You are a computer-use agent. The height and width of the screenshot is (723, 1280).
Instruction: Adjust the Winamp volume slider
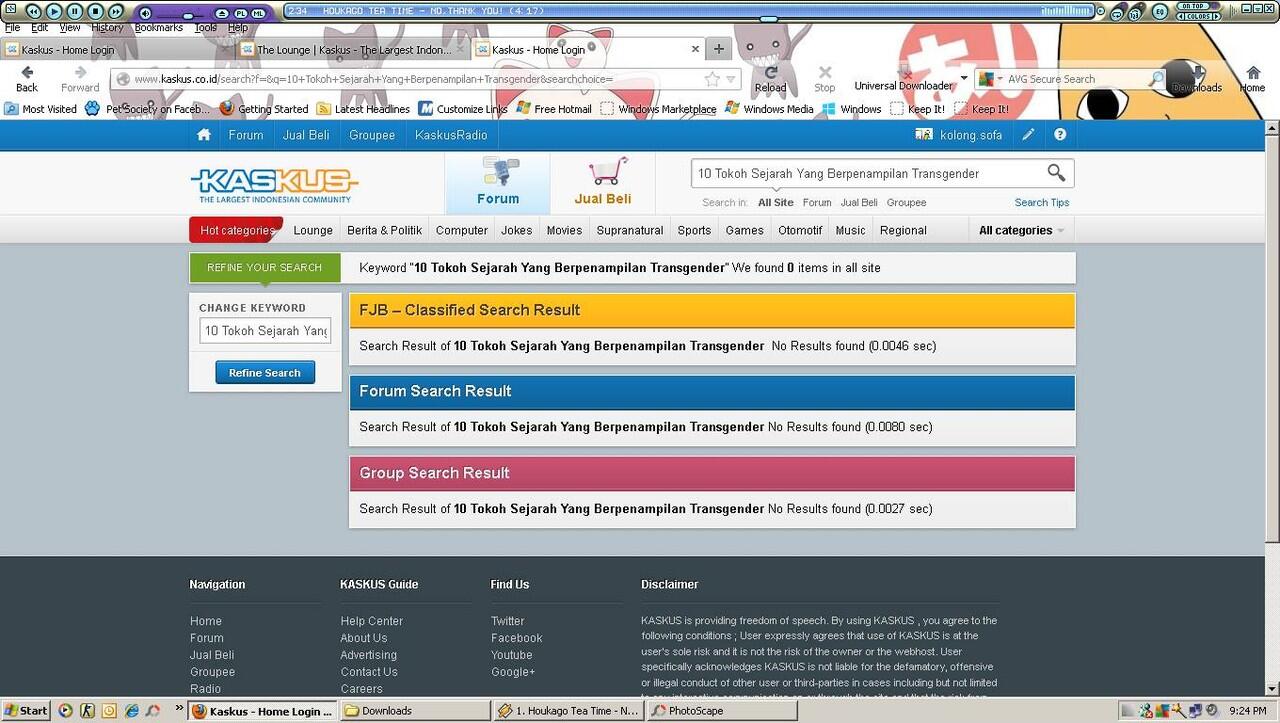click(x=188, y=16)
